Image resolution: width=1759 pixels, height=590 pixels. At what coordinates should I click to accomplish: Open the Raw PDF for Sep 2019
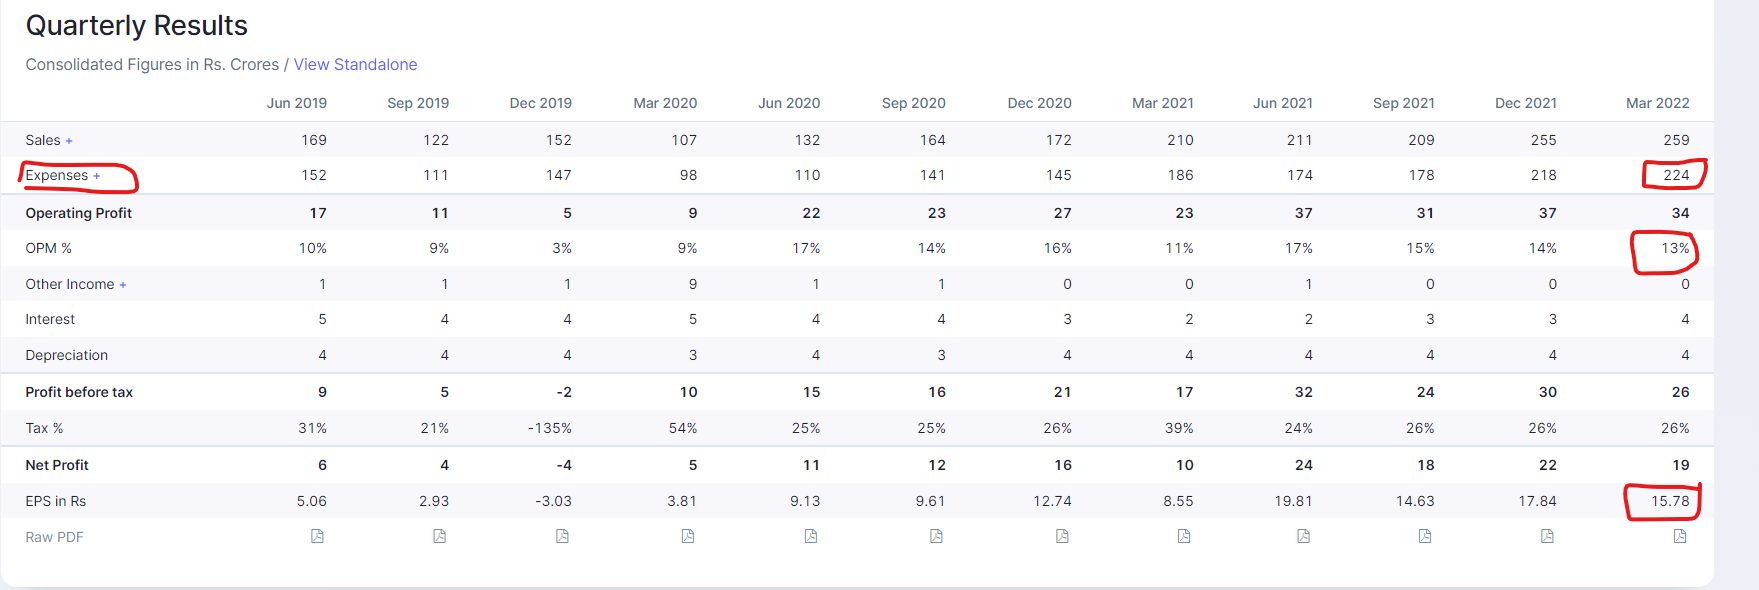(x=439, y=537)
